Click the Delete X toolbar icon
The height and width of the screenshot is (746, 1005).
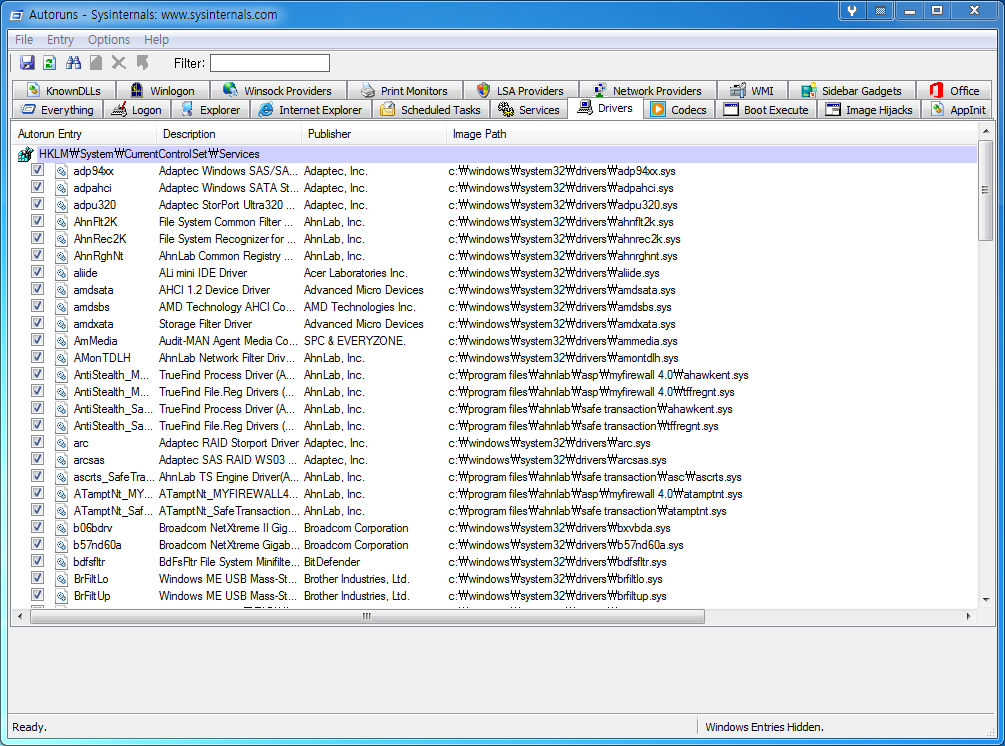pyautogui.click(x=119, y=63)
